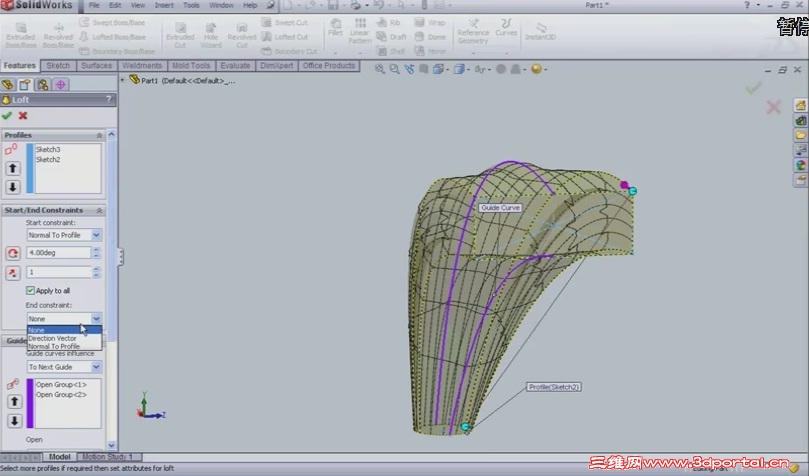Switch to the Surfaces tab
This screenshot has width=809, height=476.
[x=97, y=66]
